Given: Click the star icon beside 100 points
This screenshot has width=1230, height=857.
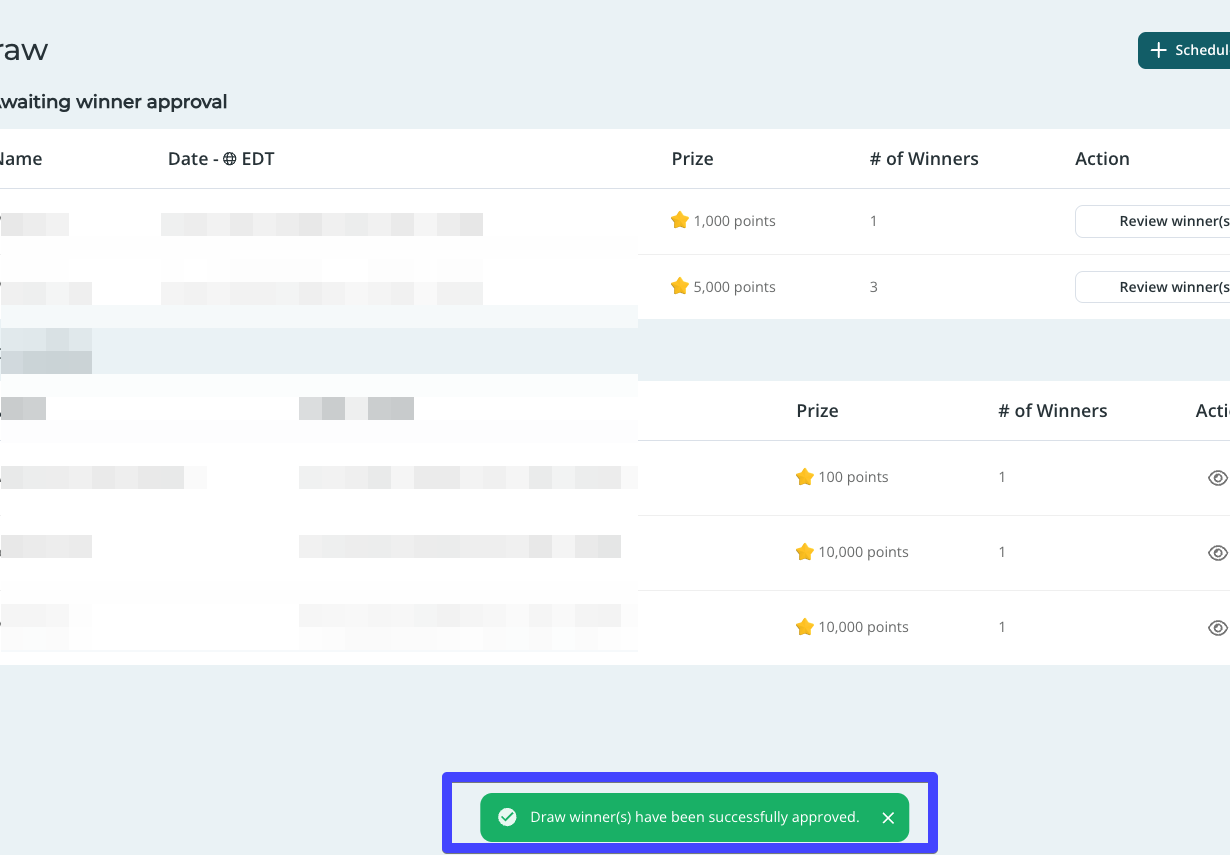Looking at the screenshot, I should pyautogui.click(x=805, y=477).
